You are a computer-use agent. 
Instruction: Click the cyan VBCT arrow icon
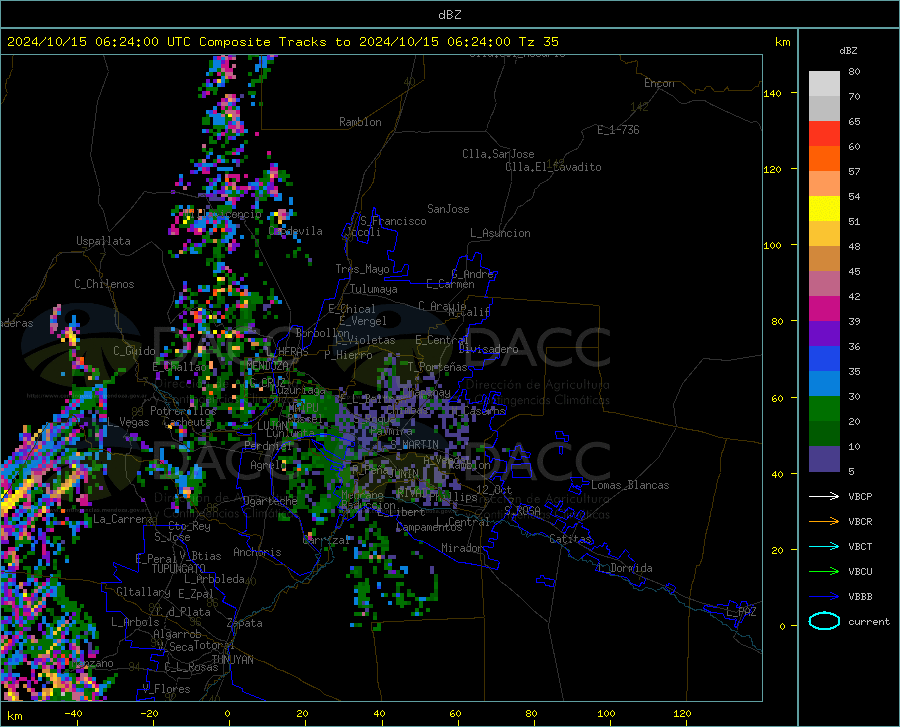point(824,546)
